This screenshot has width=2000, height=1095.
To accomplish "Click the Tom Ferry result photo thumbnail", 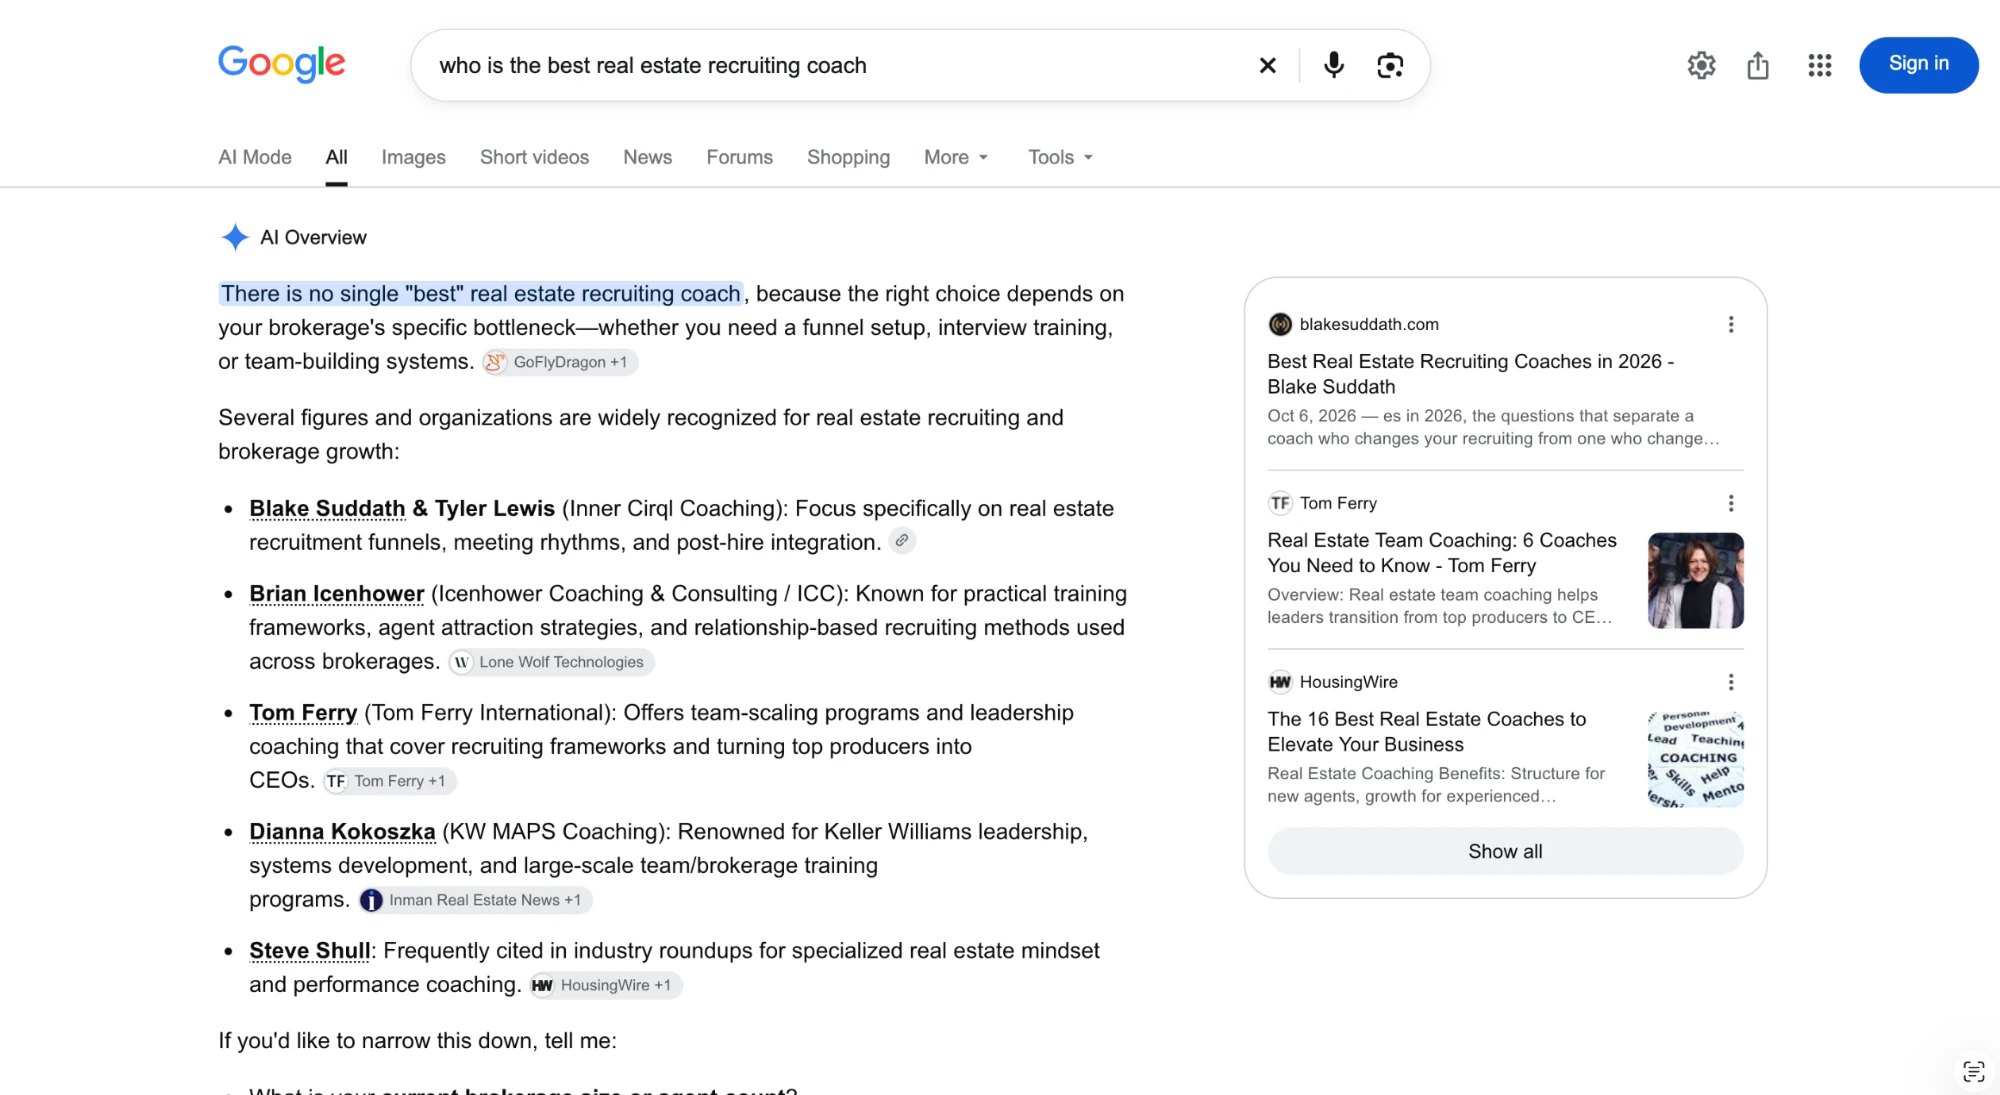I will [1695, 580].
